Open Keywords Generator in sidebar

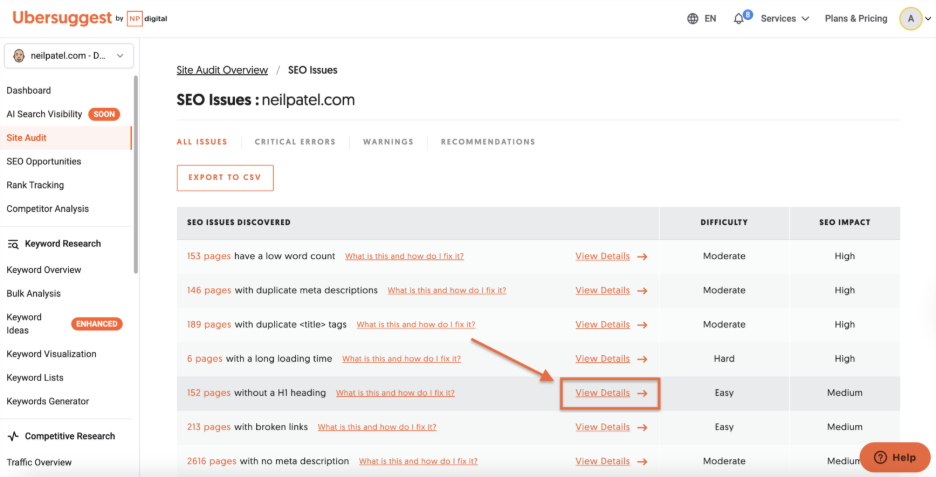pyautogui.click(x=48, y=401)
